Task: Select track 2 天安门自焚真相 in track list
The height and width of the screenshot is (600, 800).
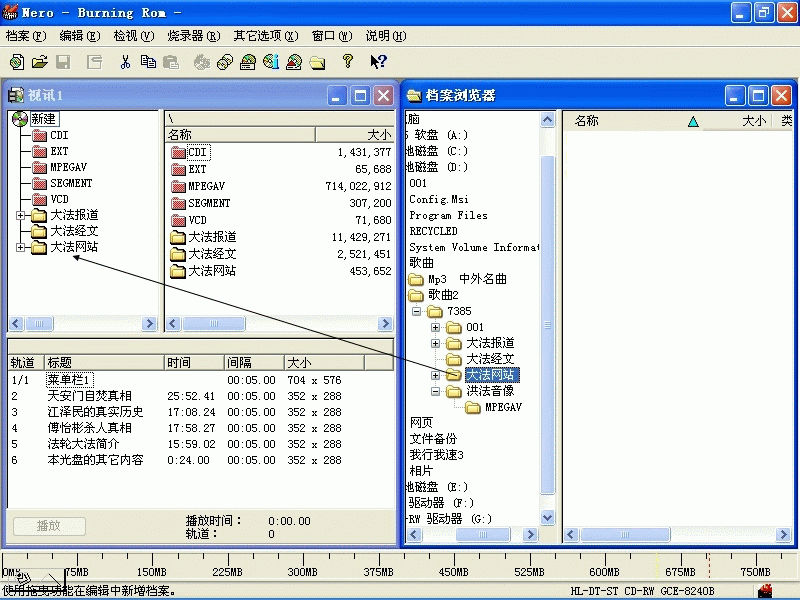Action: [x=89, y=396]
